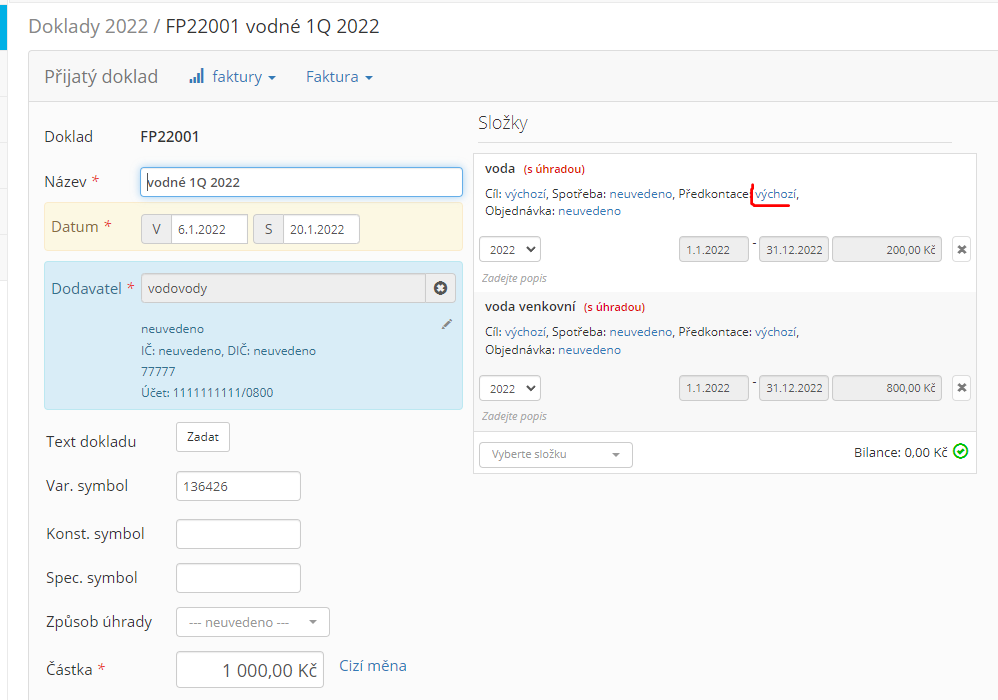
Task: Click the Částka amount field
Action: tap(250, 669)
